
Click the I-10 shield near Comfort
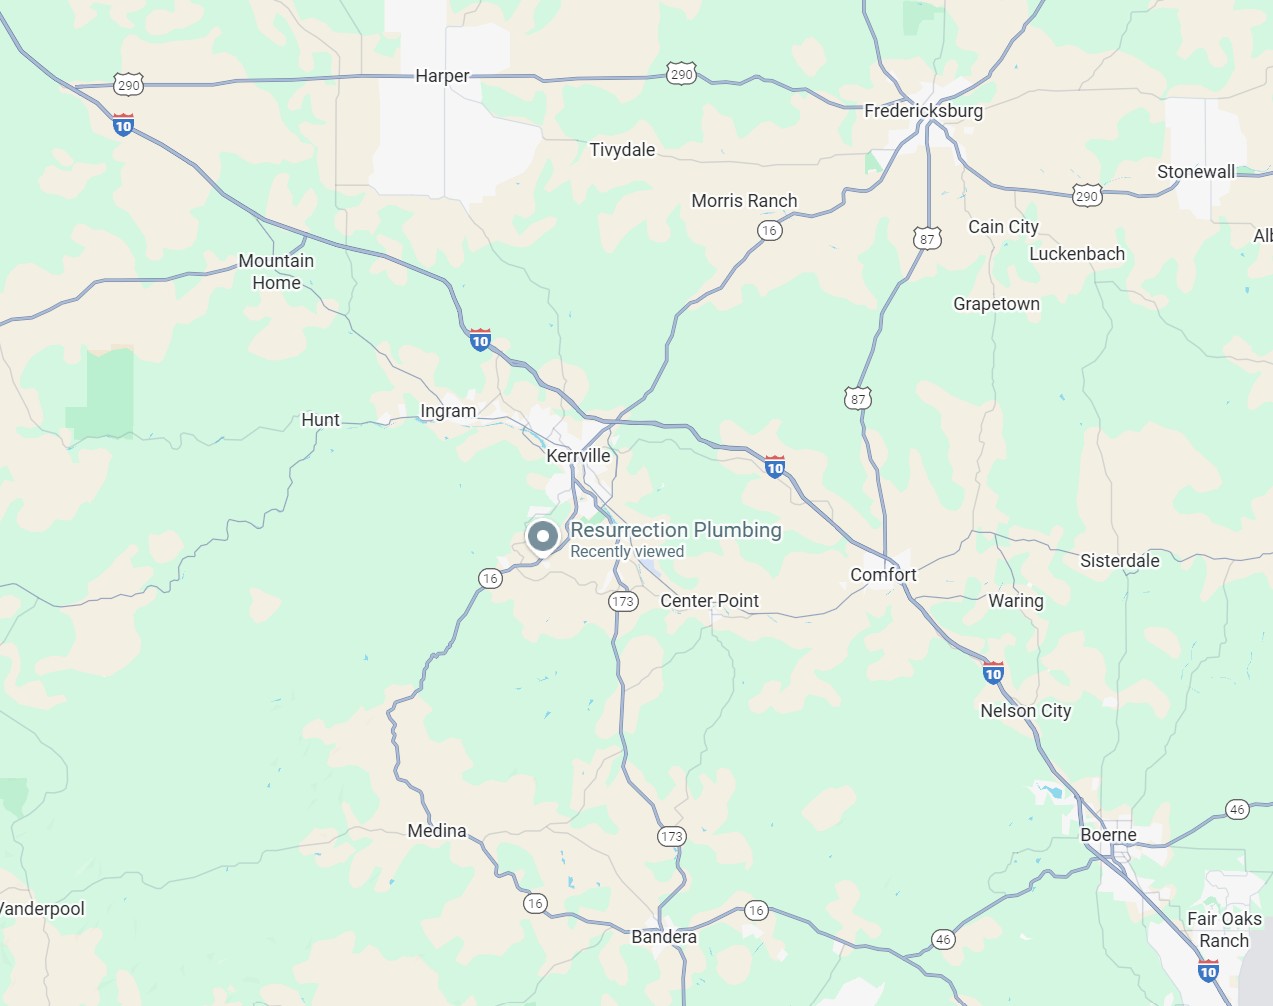[x=775, y=466]
